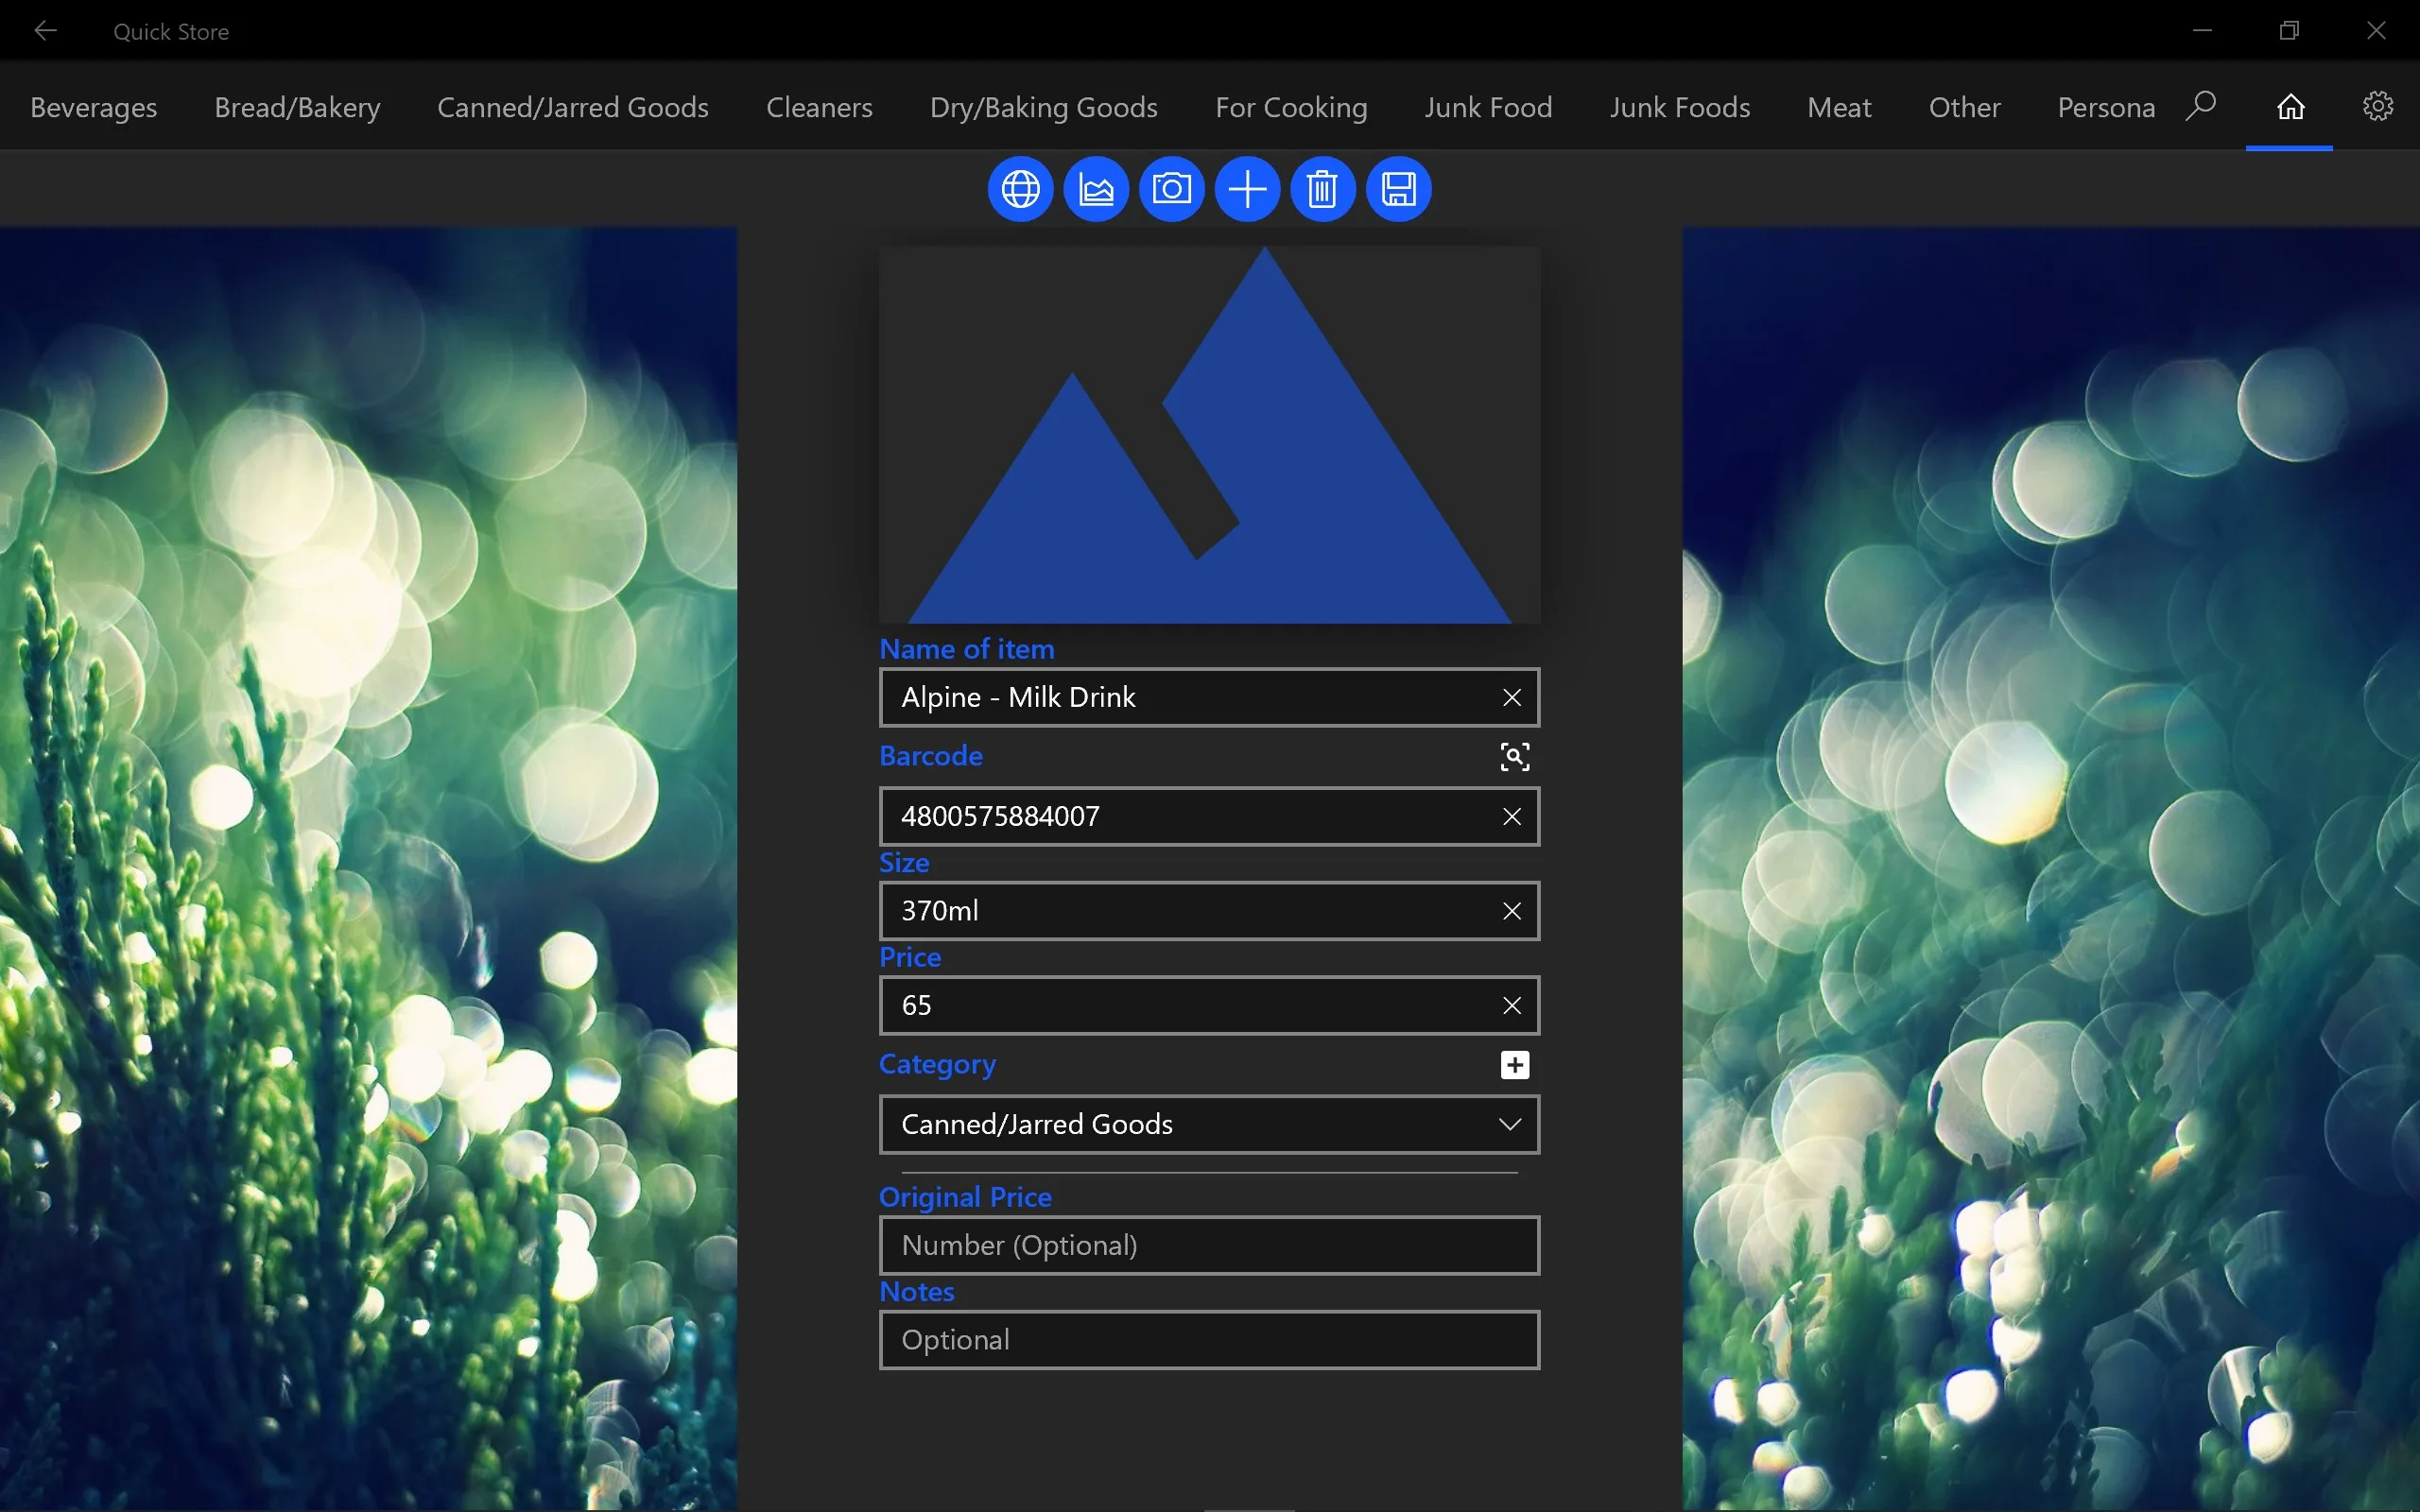Screen dimensions: 2420x1512
Task: Minimize the Quick Store window
Action: tap(2202, 31)
